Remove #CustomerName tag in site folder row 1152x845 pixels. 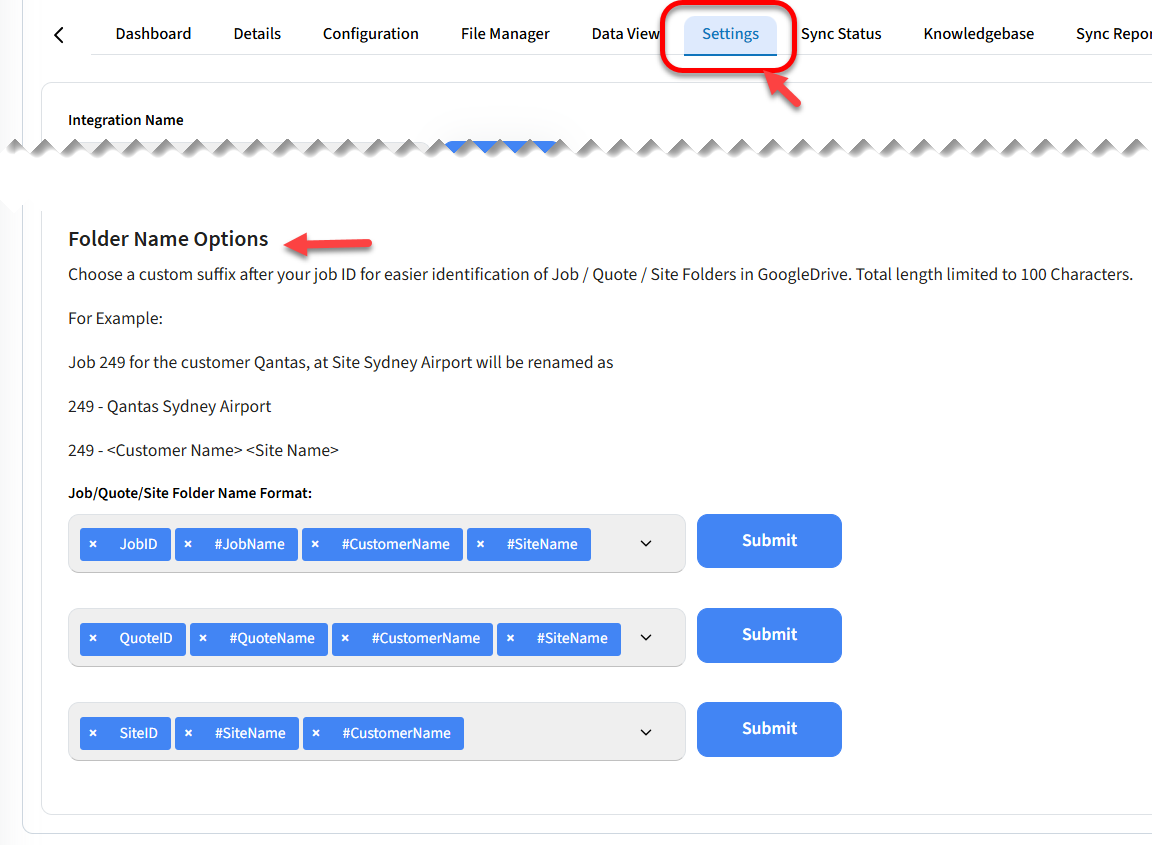click(x=316, y=733)
